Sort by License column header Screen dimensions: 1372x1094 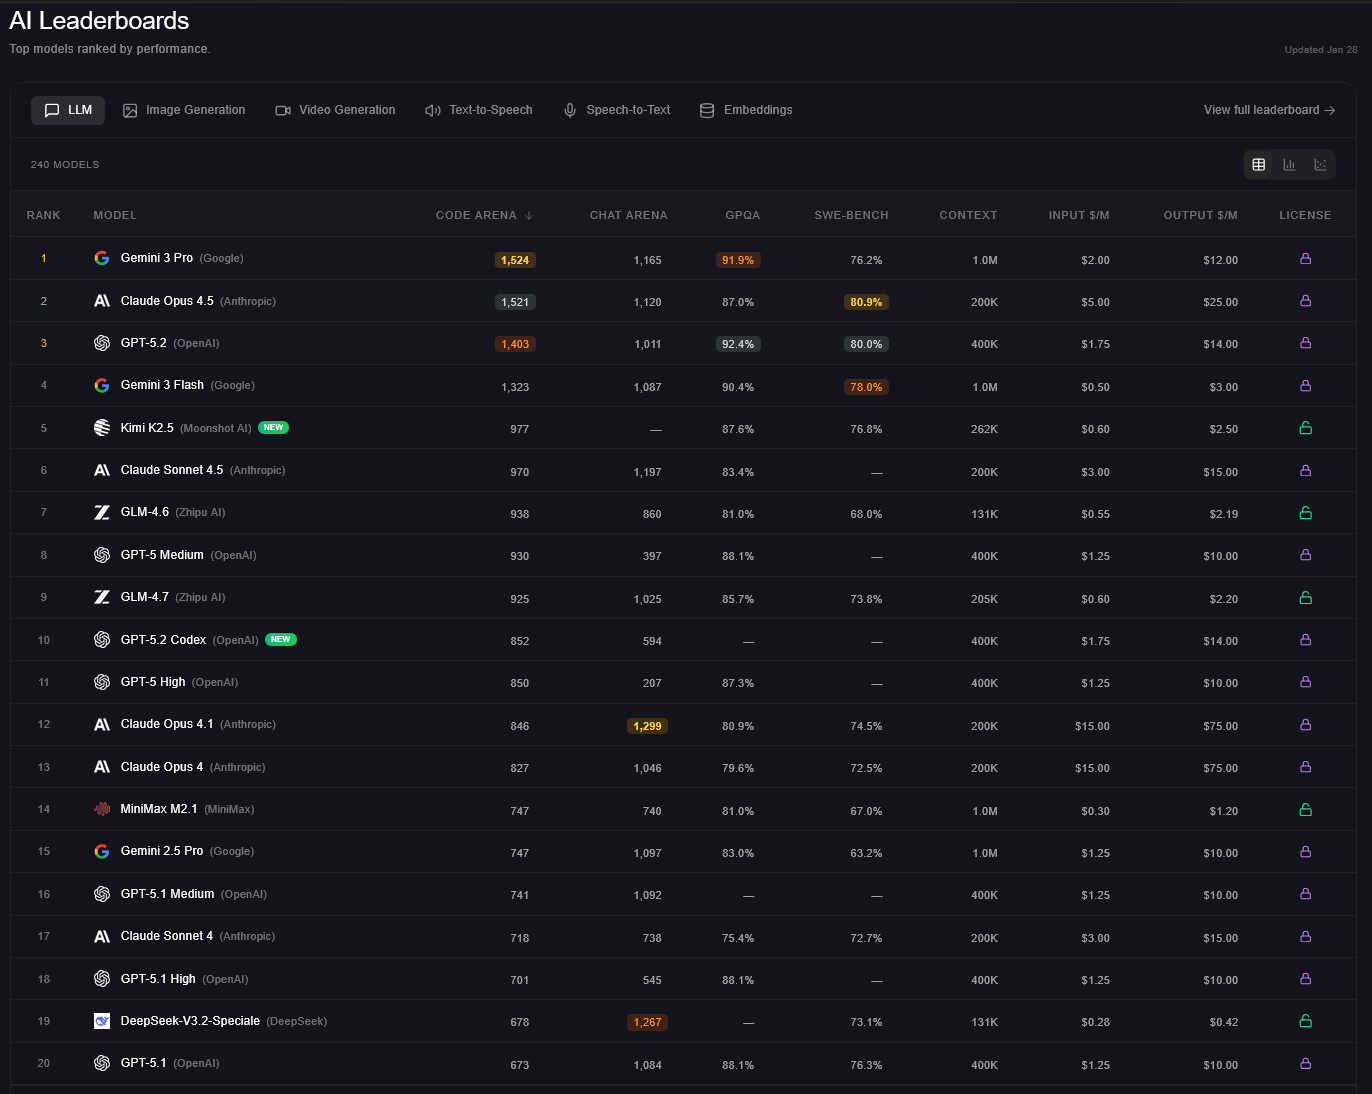pos(1305,215)
